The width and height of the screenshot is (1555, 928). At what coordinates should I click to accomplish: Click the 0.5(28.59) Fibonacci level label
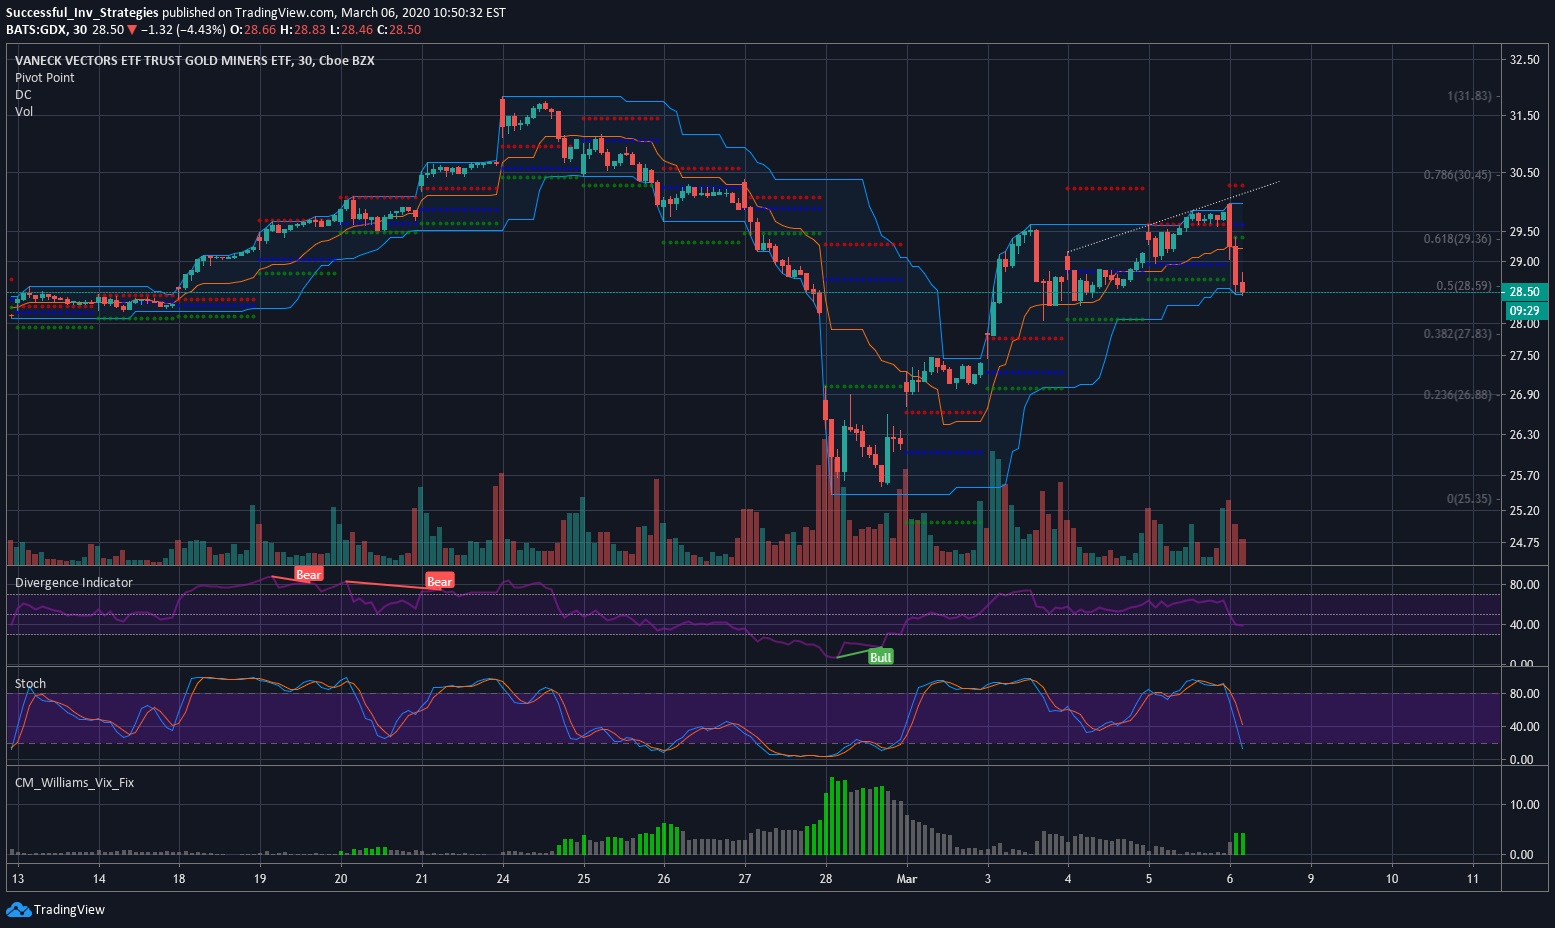pos(1464,286)
